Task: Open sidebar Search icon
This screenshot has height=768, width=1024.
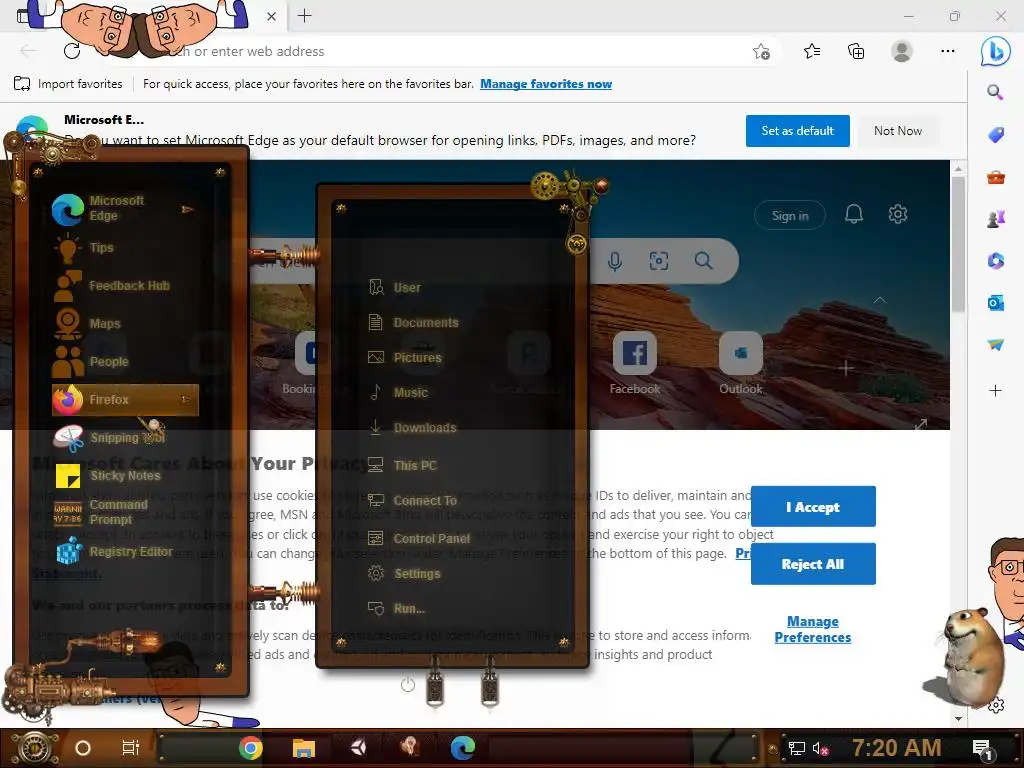Action: point(995,92)
